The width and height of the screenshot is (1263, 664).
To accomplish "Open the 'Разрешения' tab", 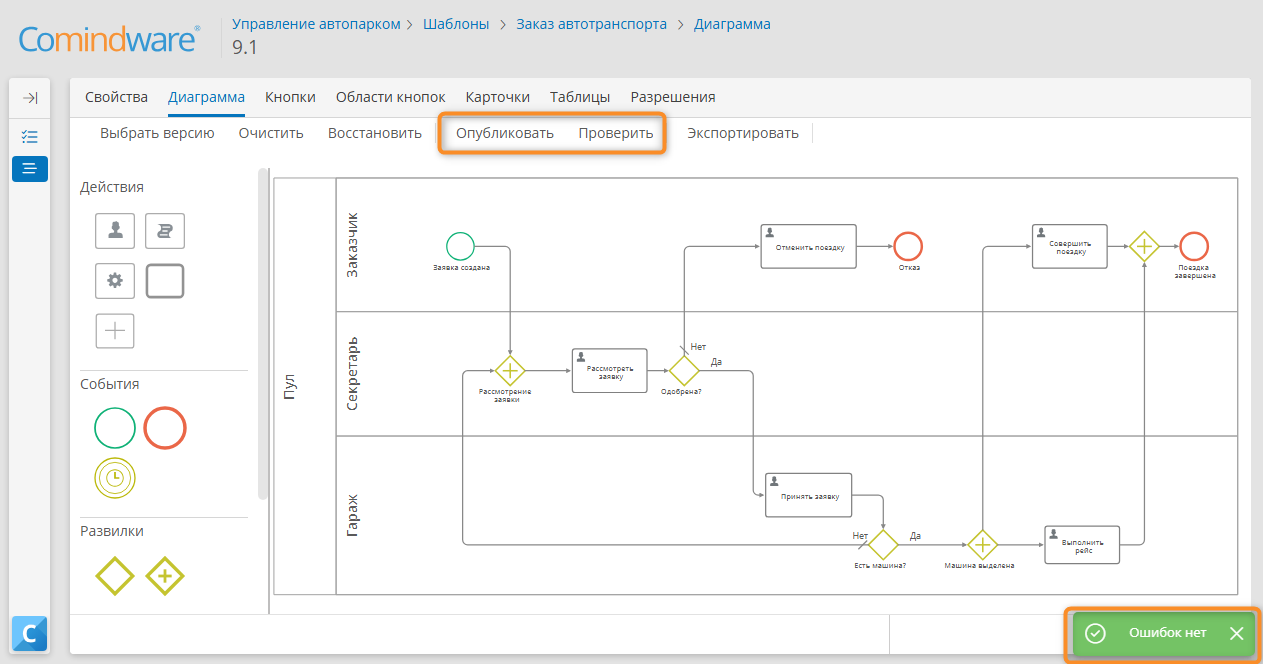I will [x=673, y=97].
